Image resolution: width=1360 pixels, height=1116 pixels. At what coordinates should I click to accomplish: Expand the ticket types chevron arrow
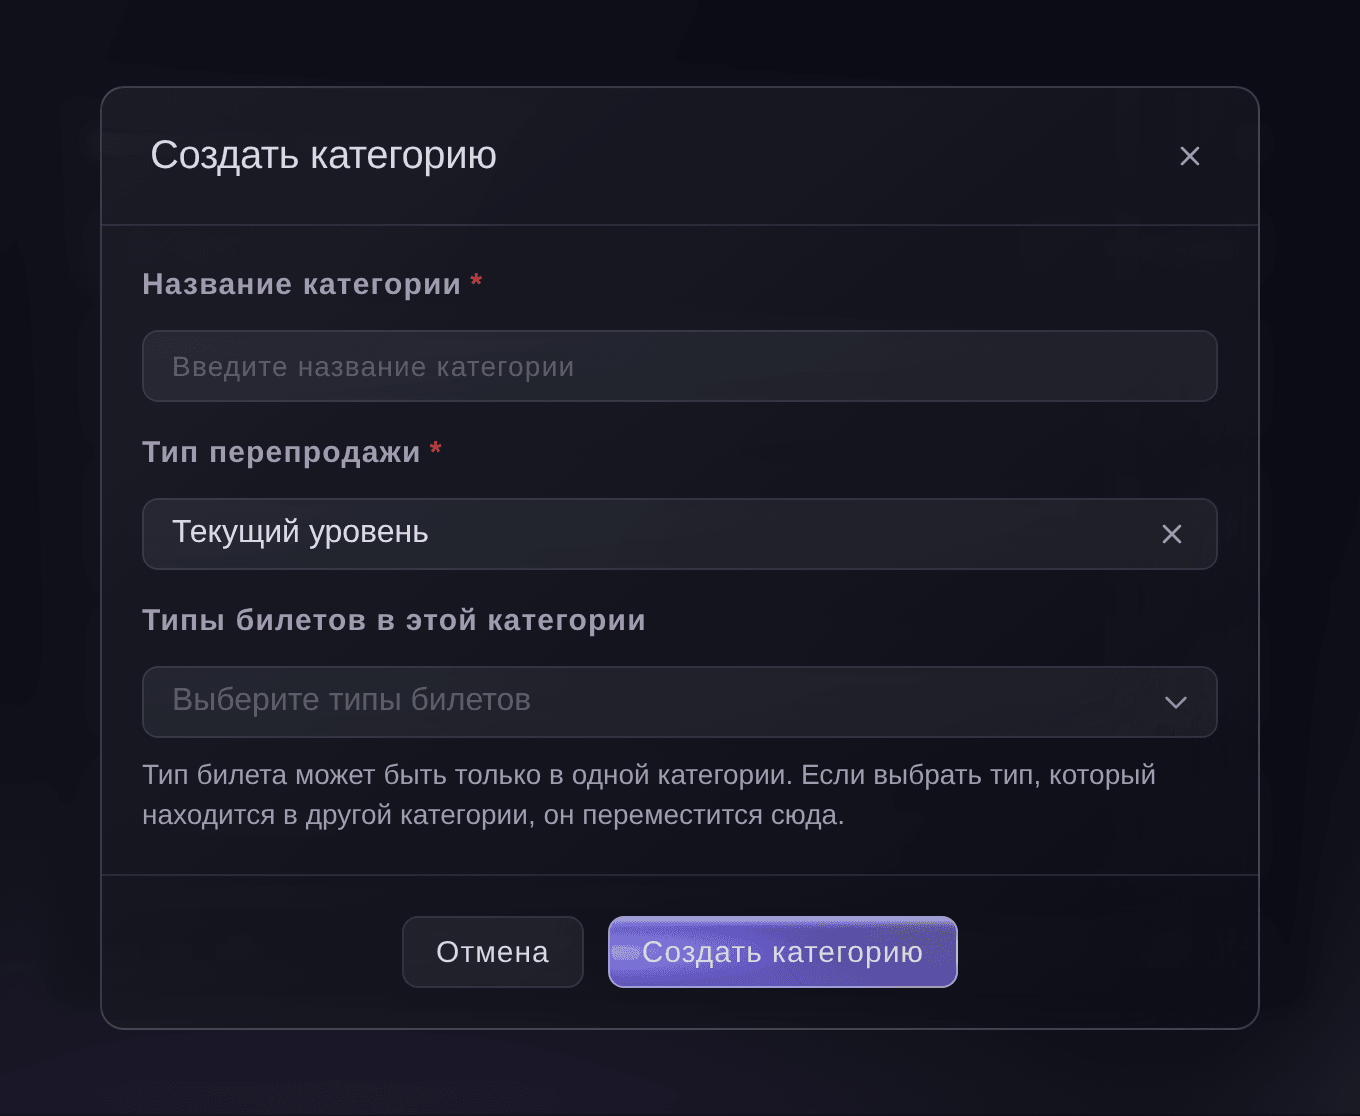point(1175,702)
